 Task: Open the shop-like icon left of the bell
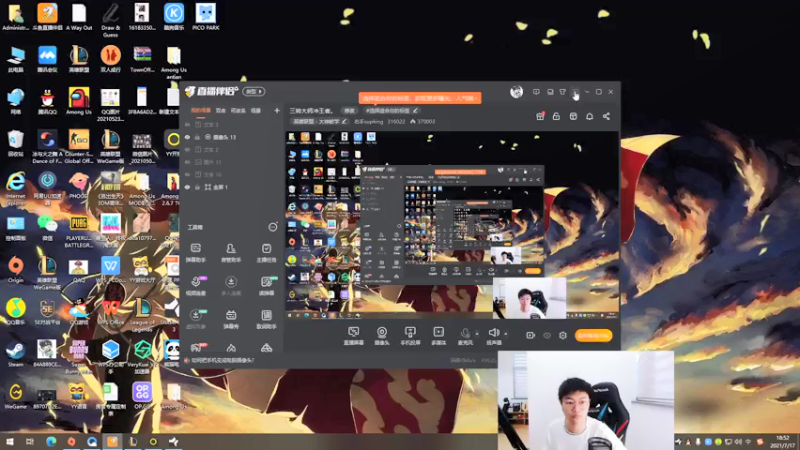(x=573, y=116)
